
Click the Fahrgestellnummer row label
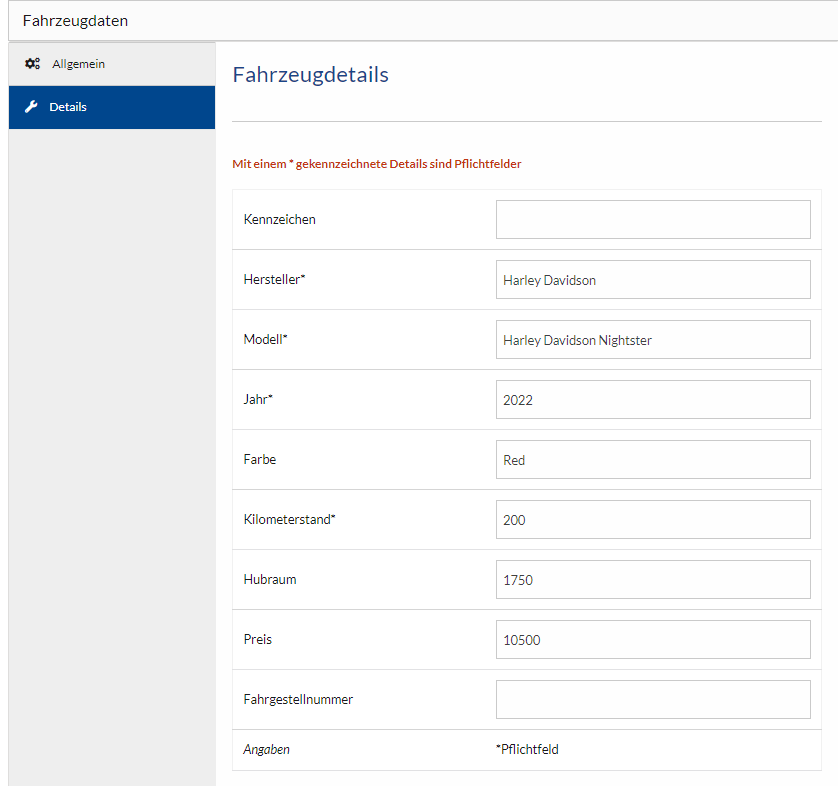[x=298, y=700]
